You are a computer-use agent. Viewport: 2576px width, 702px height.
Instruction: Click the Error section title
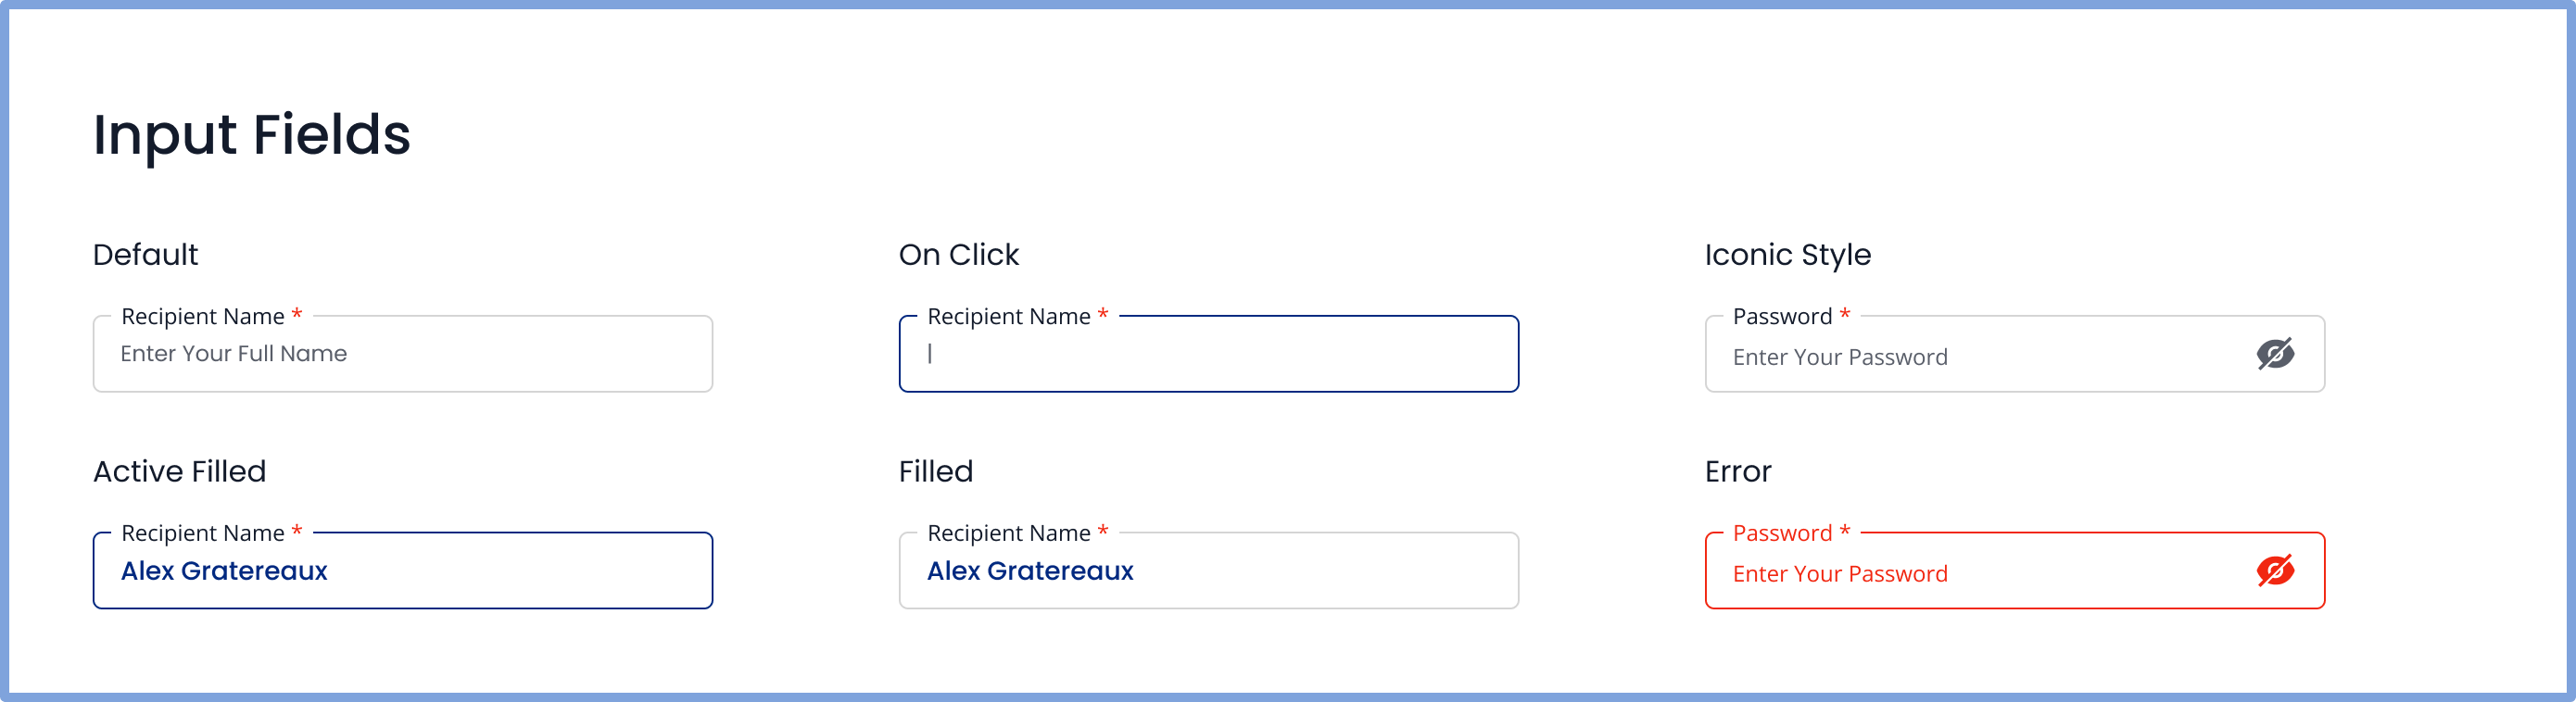tap(1737, 472)
